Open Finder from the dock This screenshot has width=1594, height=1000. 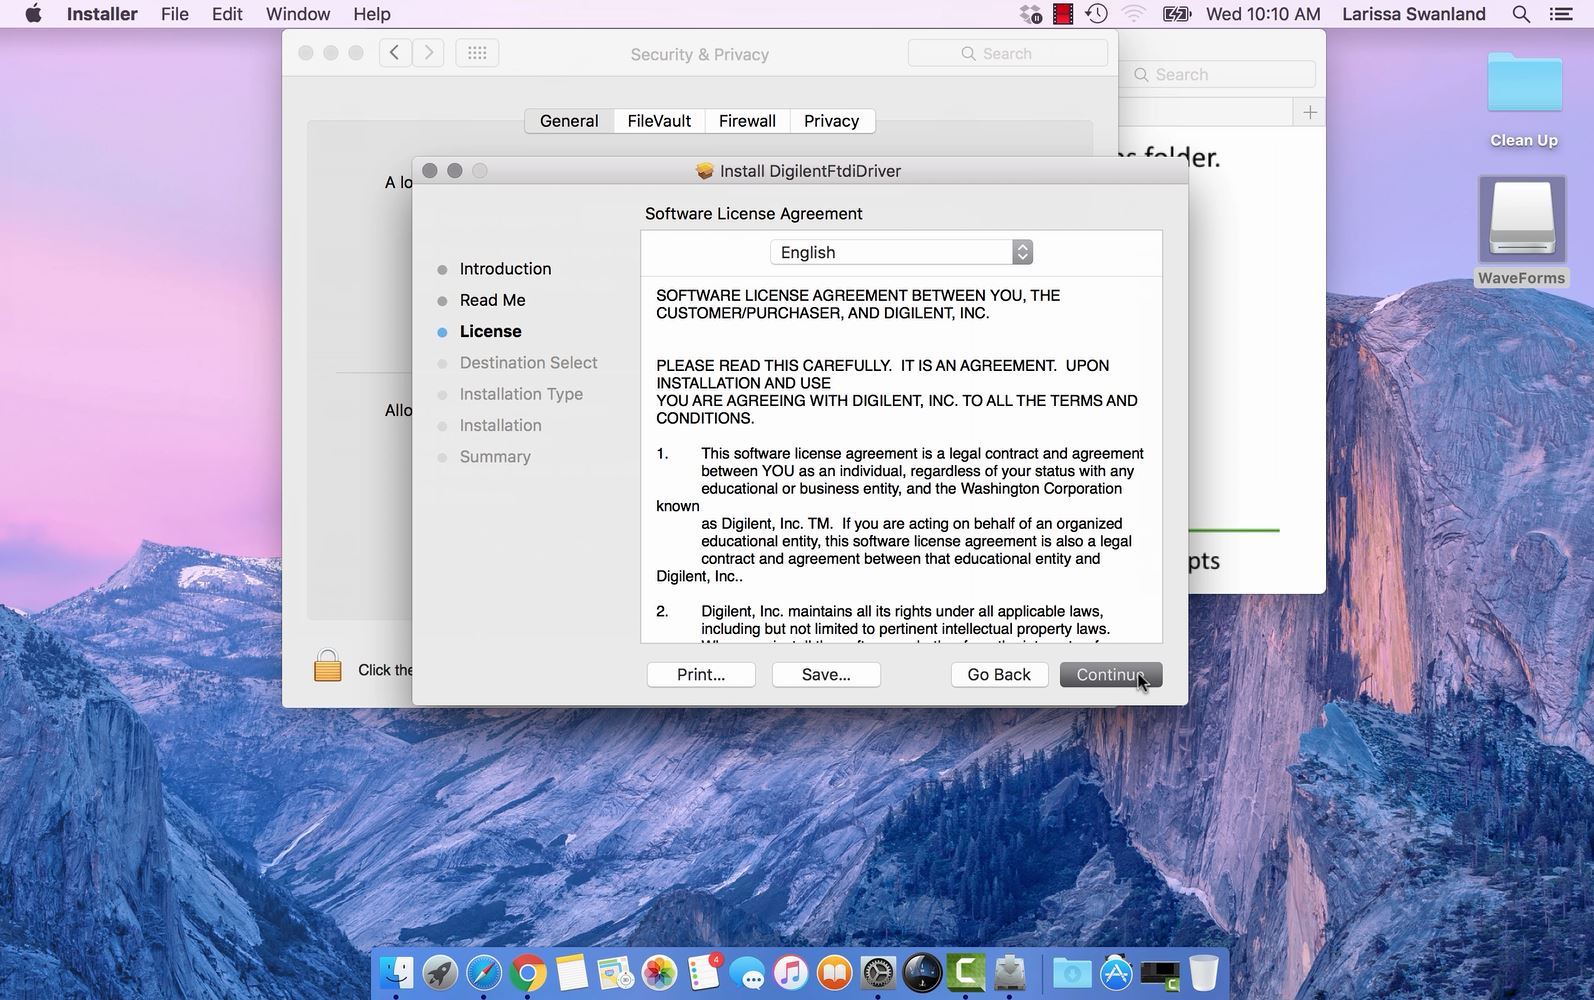pos(397,972)
